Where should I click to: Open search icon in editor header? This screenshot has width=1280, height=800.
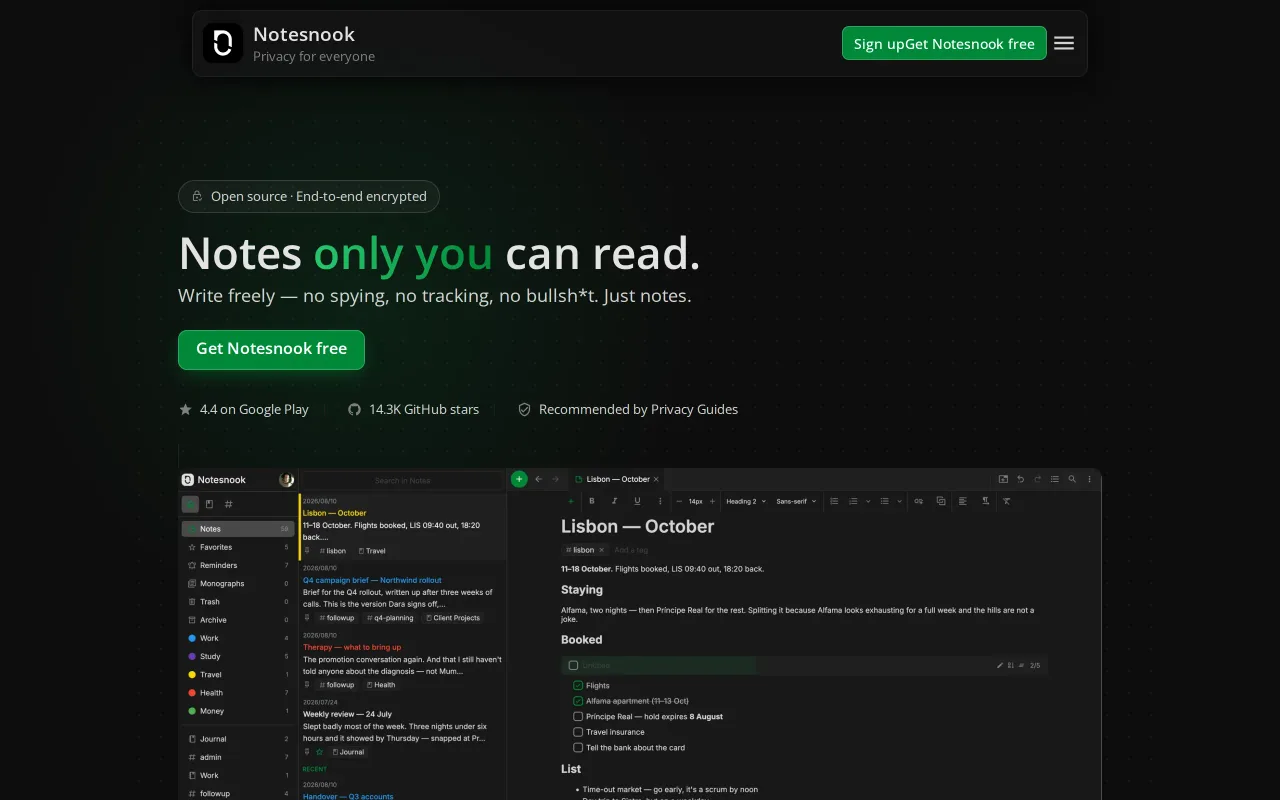(x=1072, y=479)
